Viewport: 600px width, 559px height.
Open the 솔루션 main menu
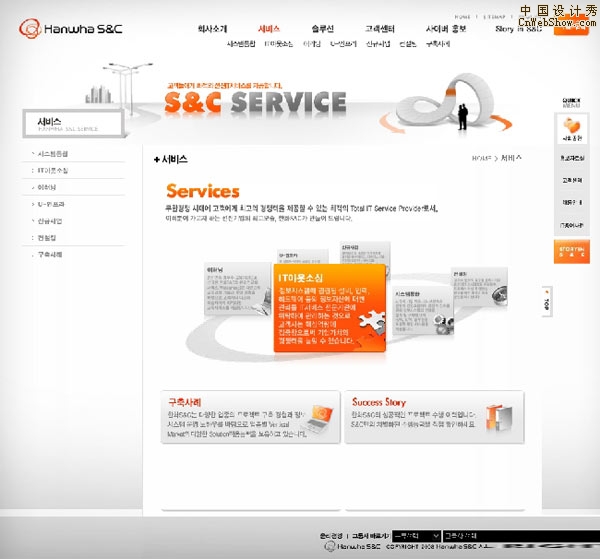[x=323, y=29]
